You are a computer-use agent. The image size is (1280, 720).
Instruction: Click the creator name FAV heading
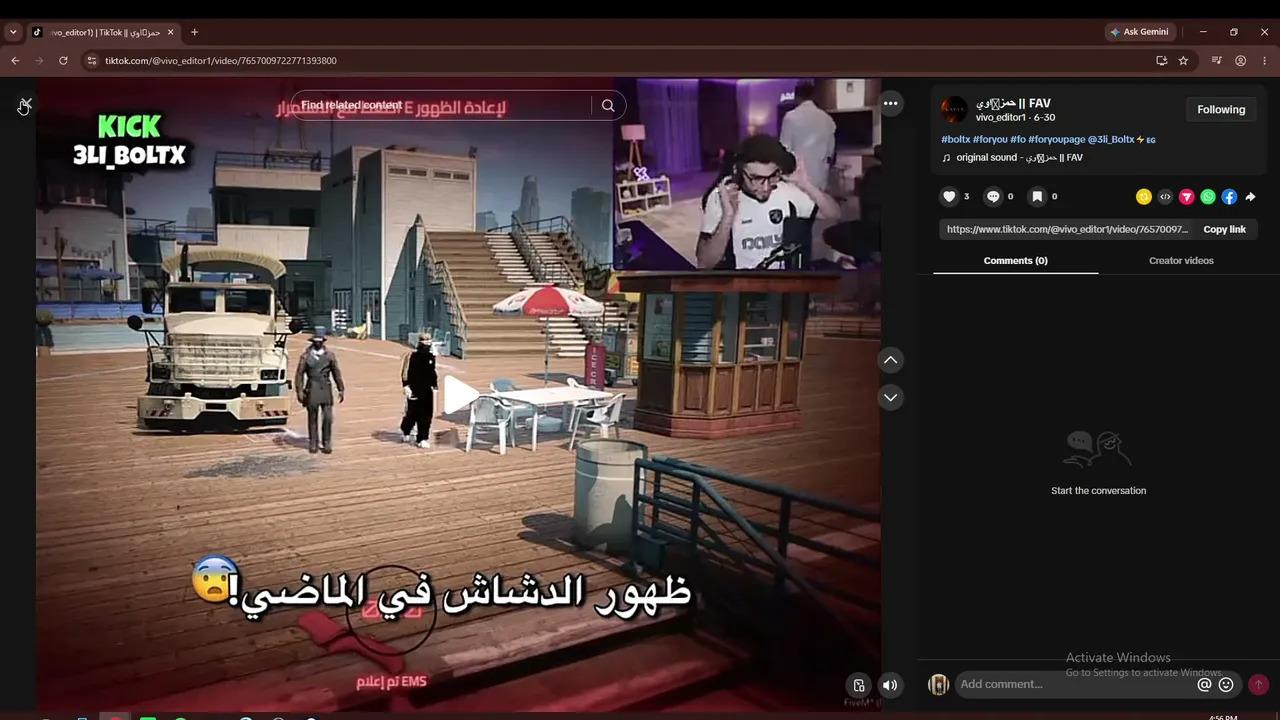click(x=1013, y=104)
